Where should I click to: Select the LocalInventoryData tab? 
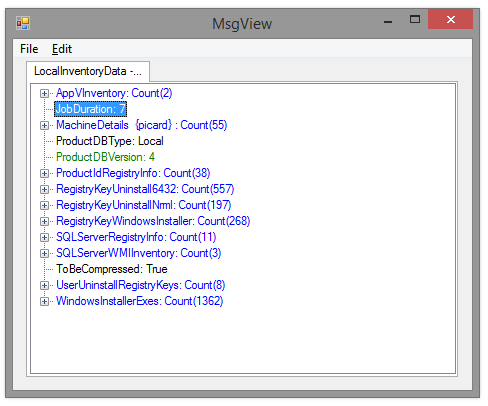tap(88, 71)
